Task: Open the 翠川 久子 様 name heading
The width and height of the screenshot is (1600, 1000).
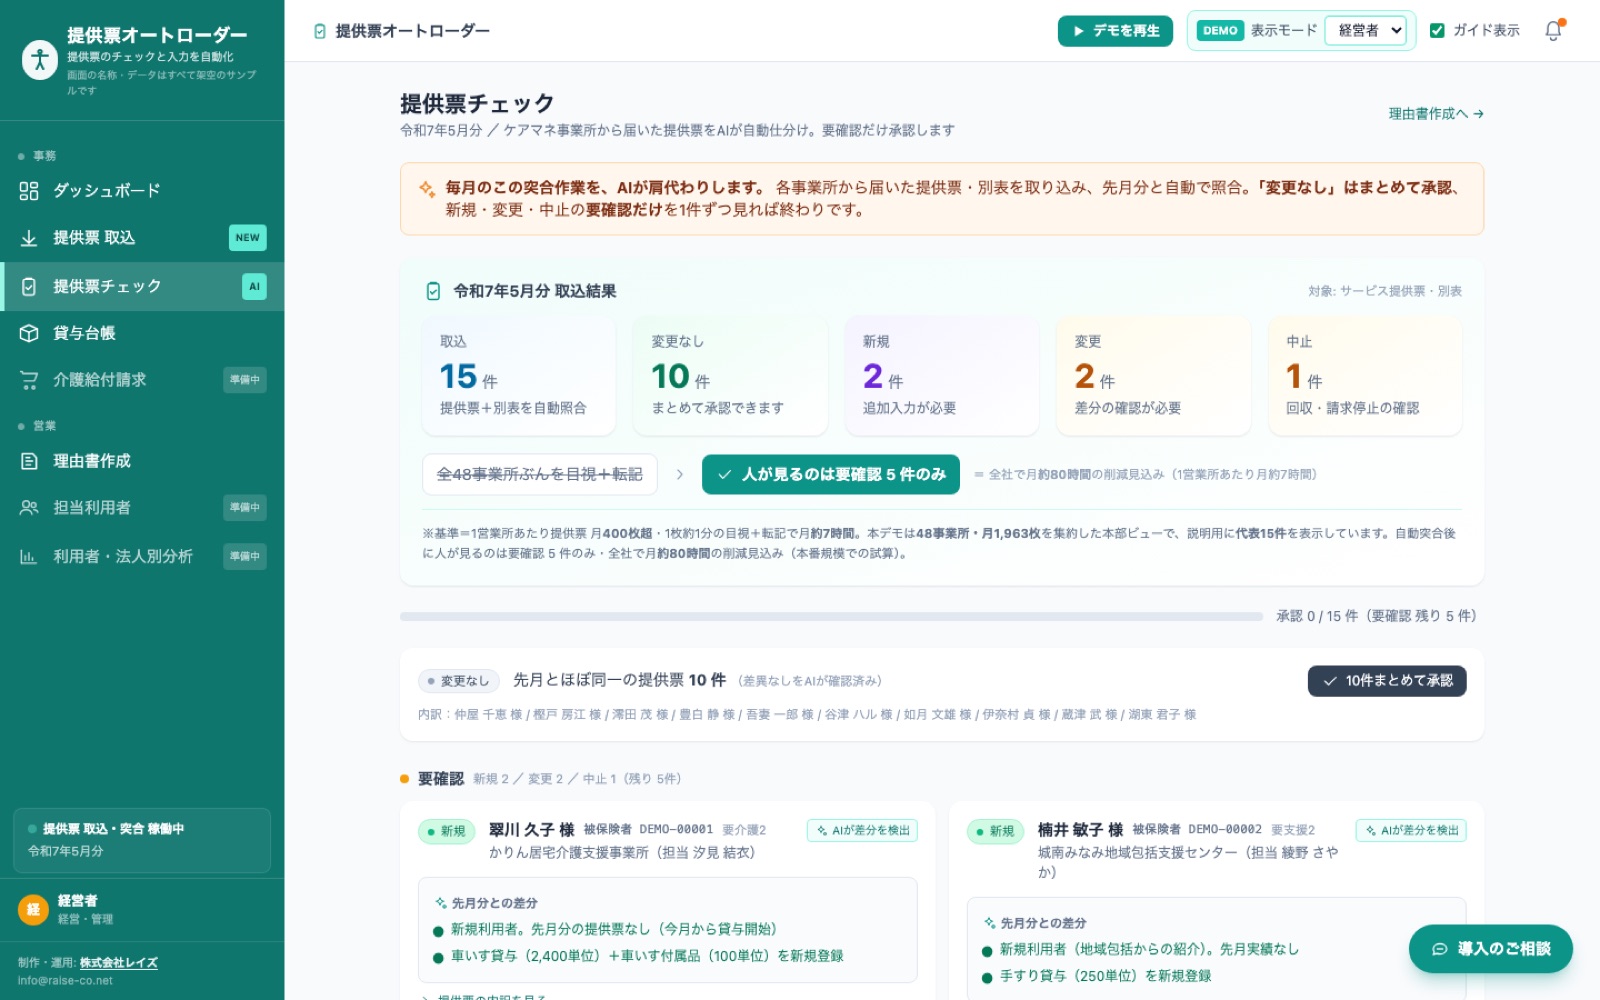Action: (531, 830)
